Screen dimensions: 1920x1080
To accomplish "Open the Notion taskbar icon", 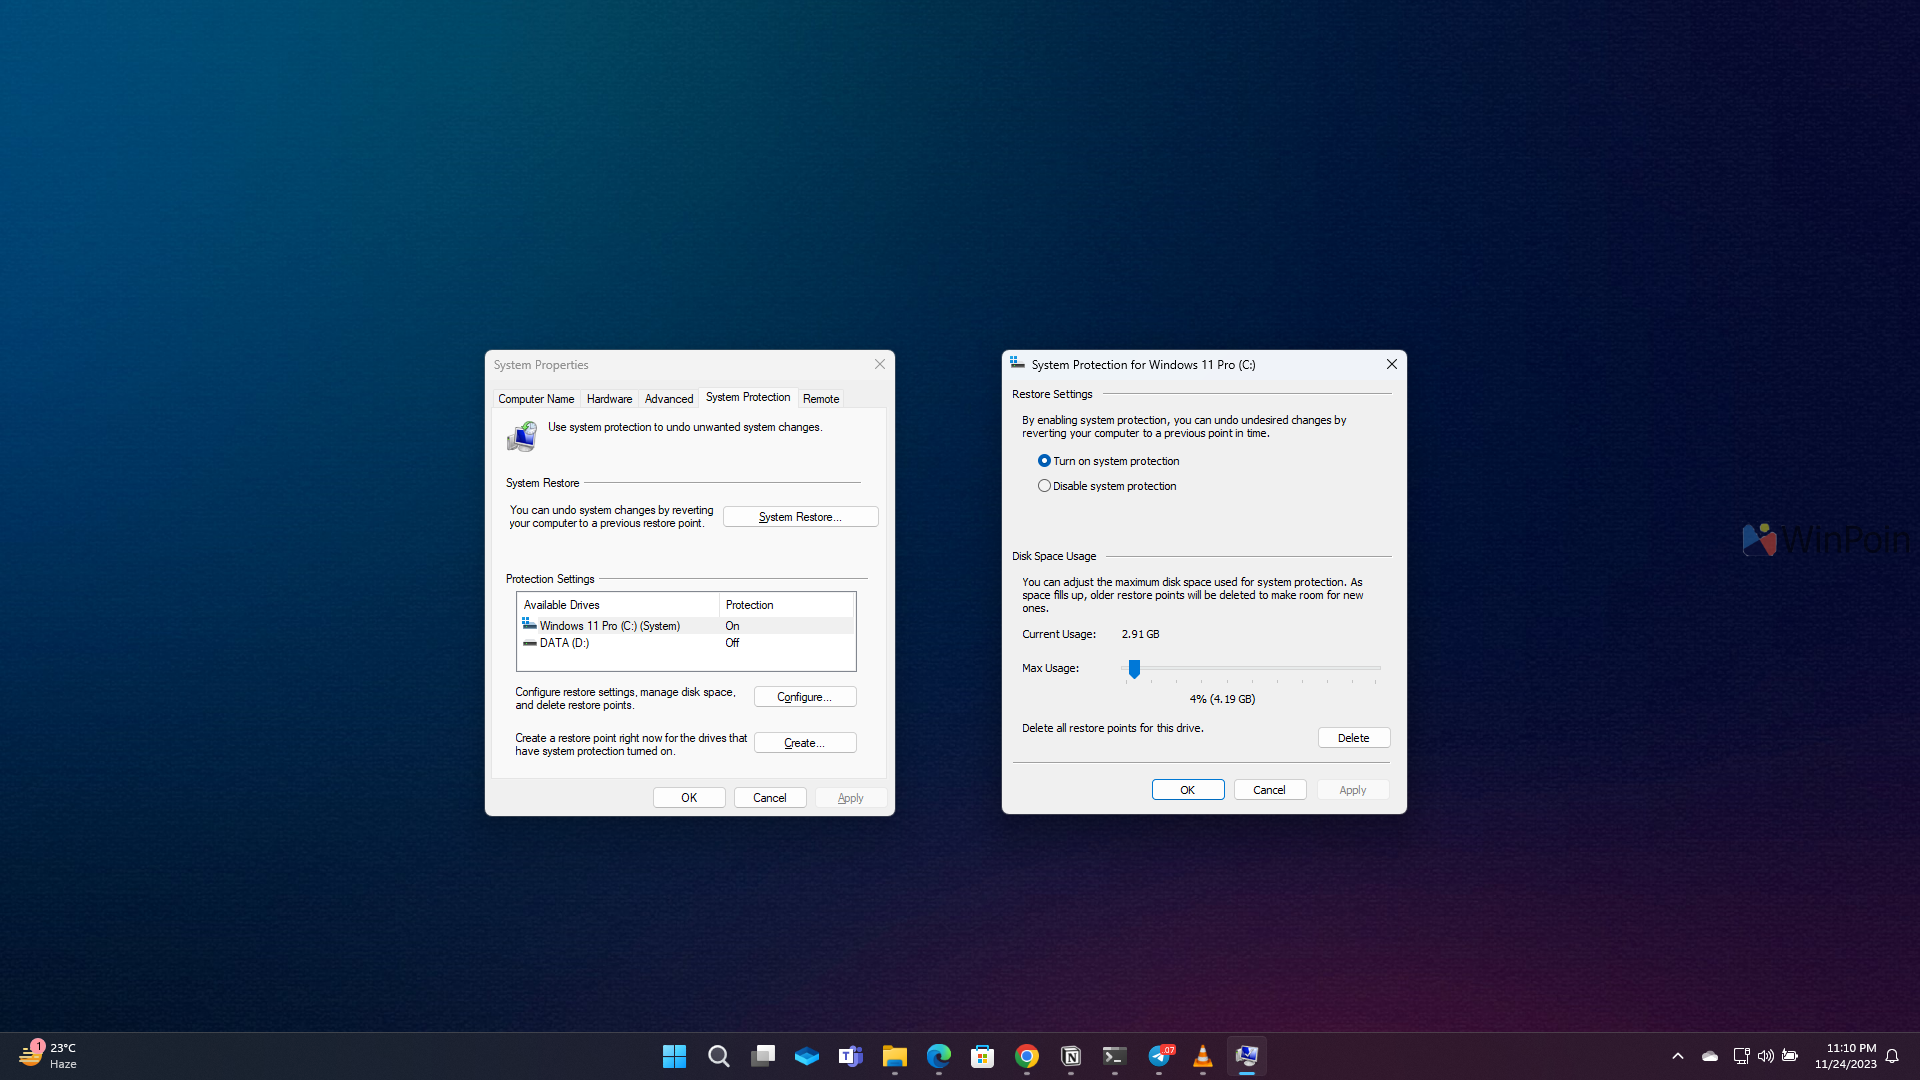I will [x=1071, y=1056].
